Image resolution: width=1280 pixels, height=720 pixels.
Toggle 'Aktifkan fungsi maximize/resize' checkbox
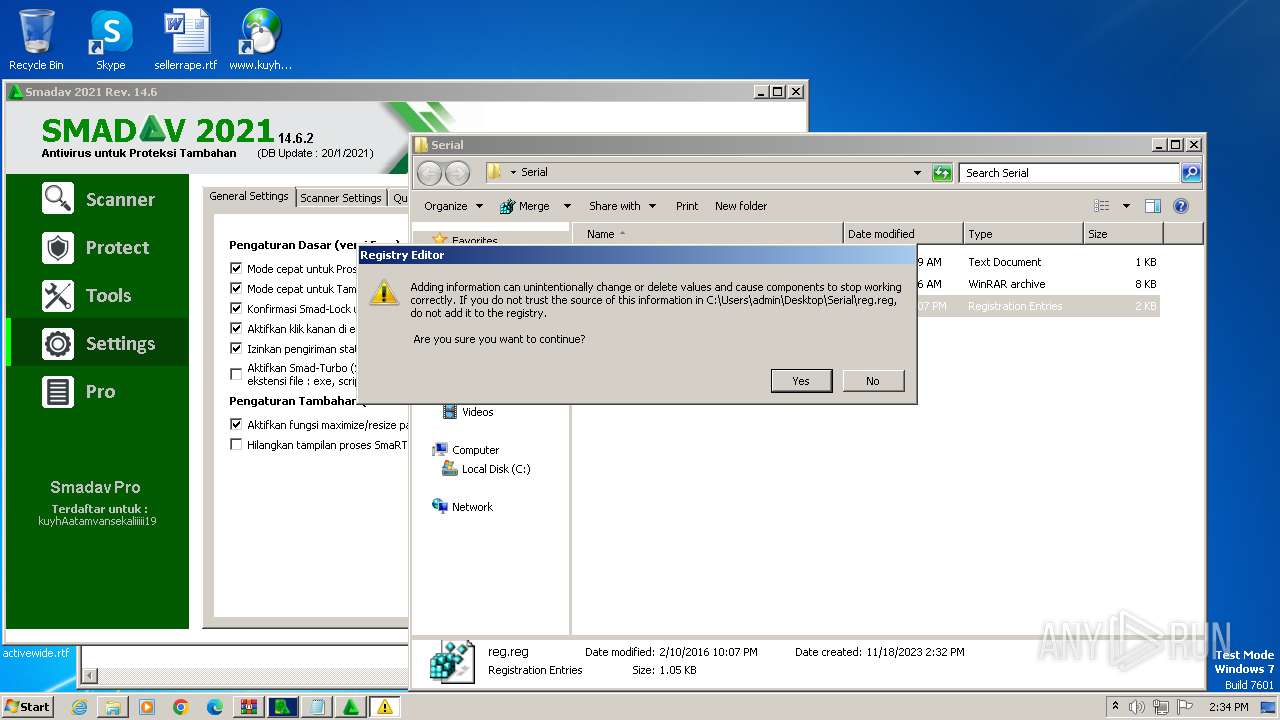click(236, 425)
